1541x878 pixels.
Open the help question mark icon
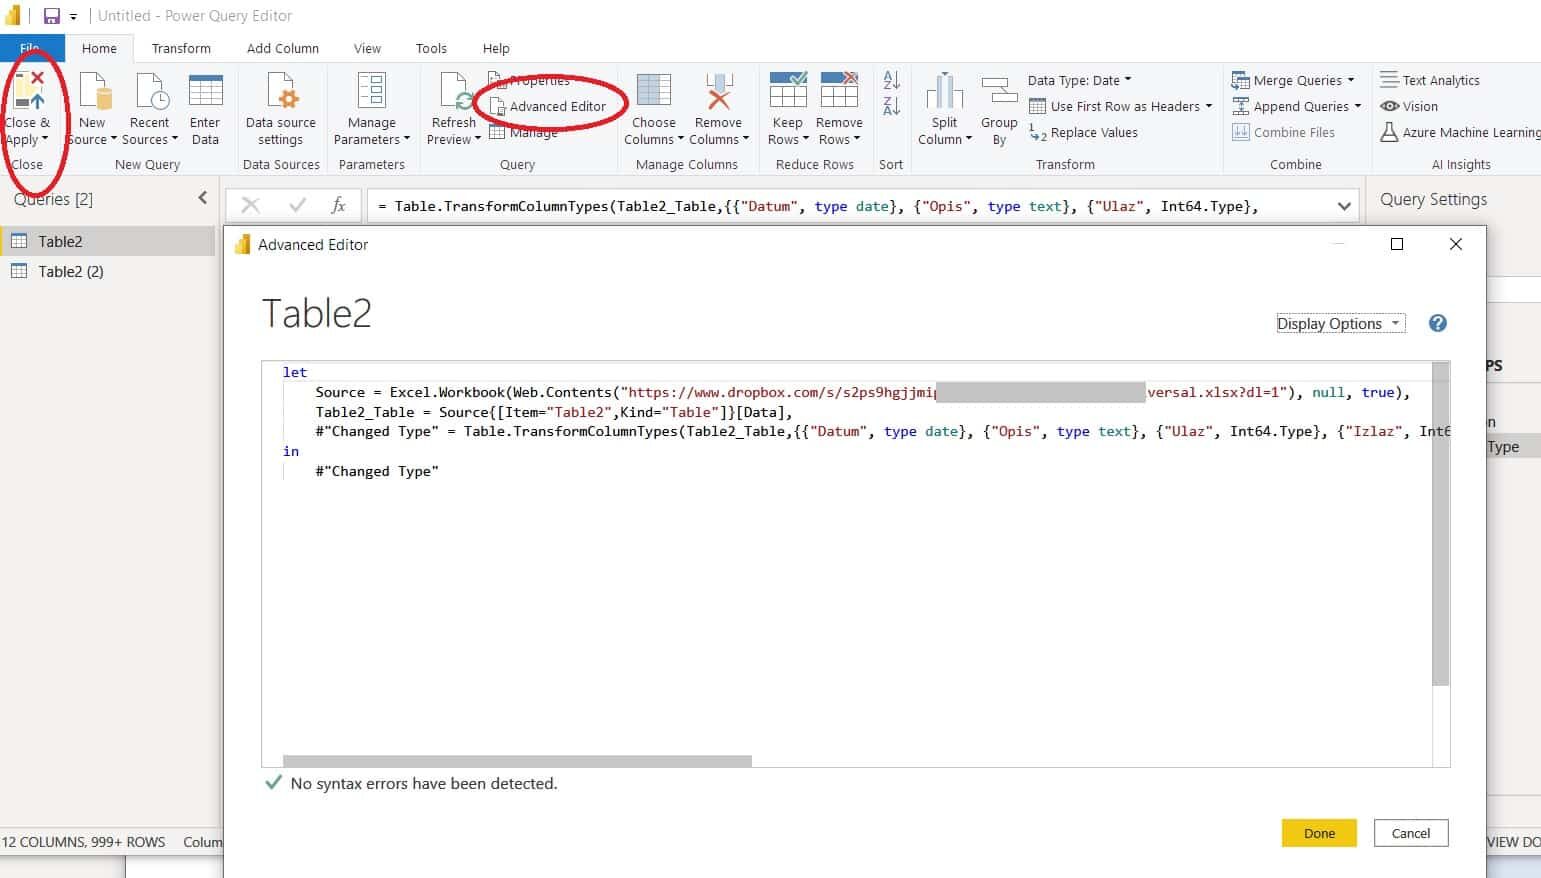tap(1437, 323)
